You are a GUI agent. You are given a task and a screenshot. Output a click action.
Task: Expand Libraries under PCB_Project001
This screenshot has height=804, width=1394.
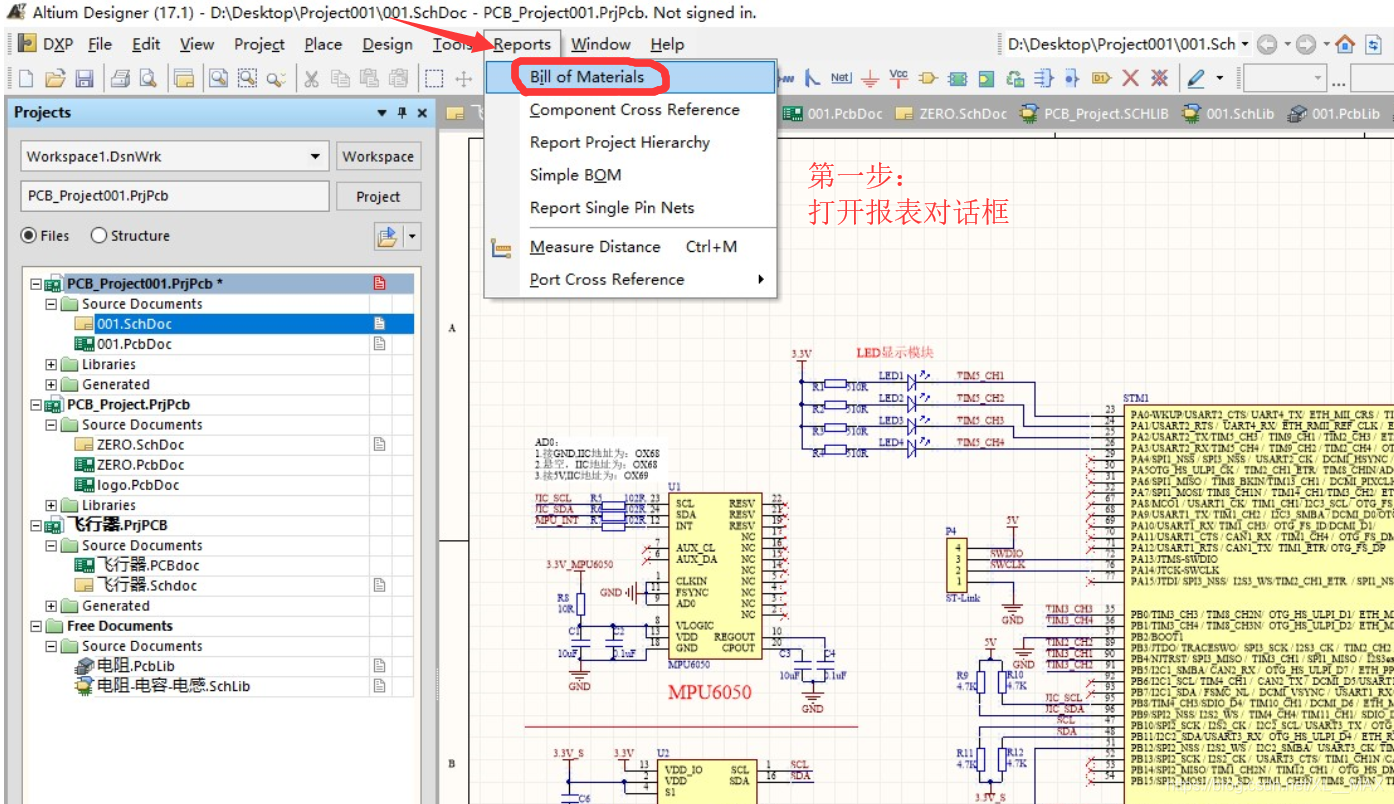tap(51, 365)
